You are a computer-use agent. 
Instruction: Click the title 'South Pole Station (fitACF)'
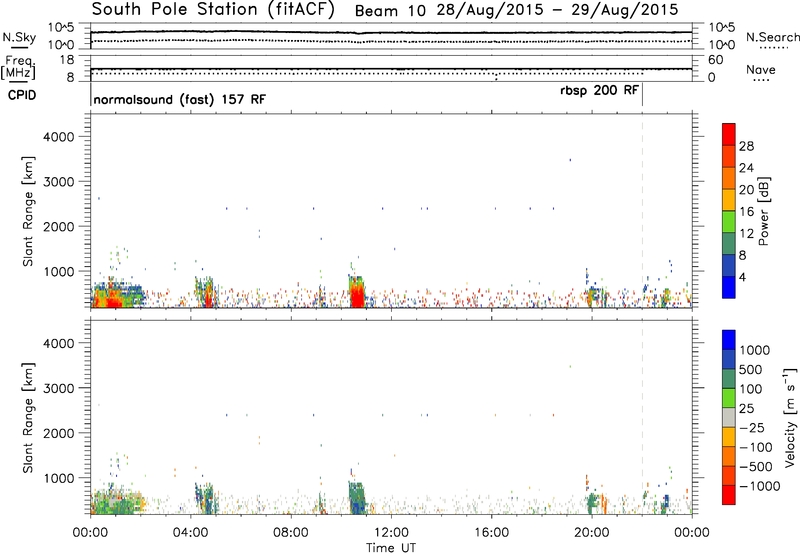point(213,10)
